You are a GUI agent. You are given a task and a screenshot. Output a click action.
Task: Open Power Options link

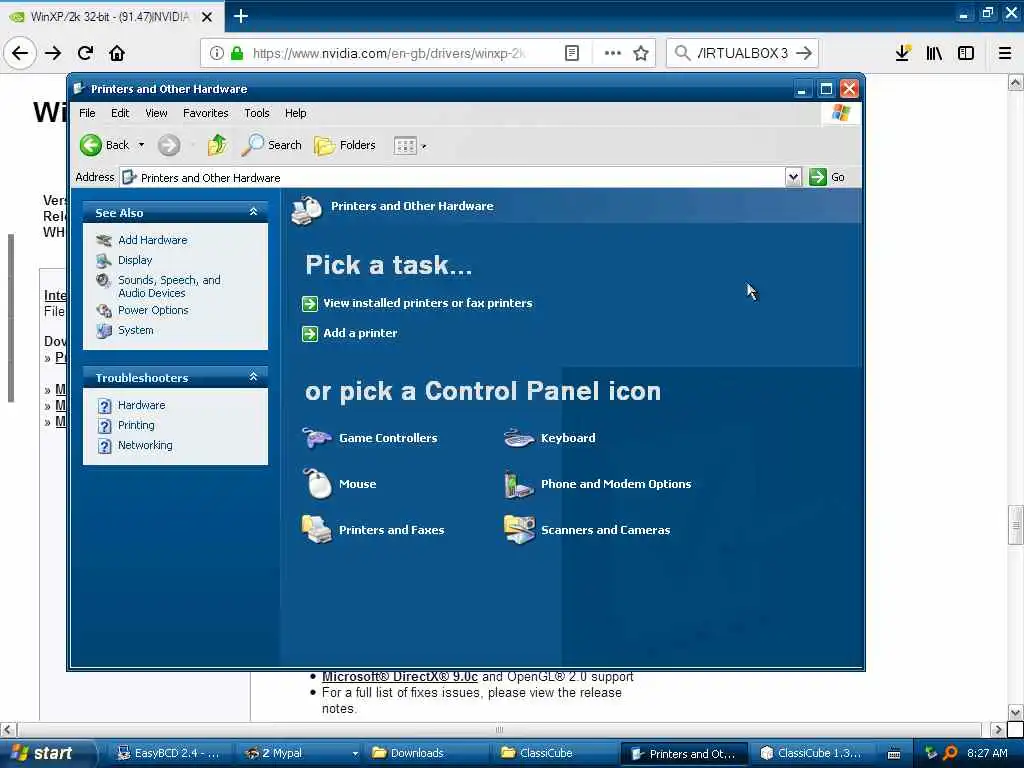coord(153,310)
